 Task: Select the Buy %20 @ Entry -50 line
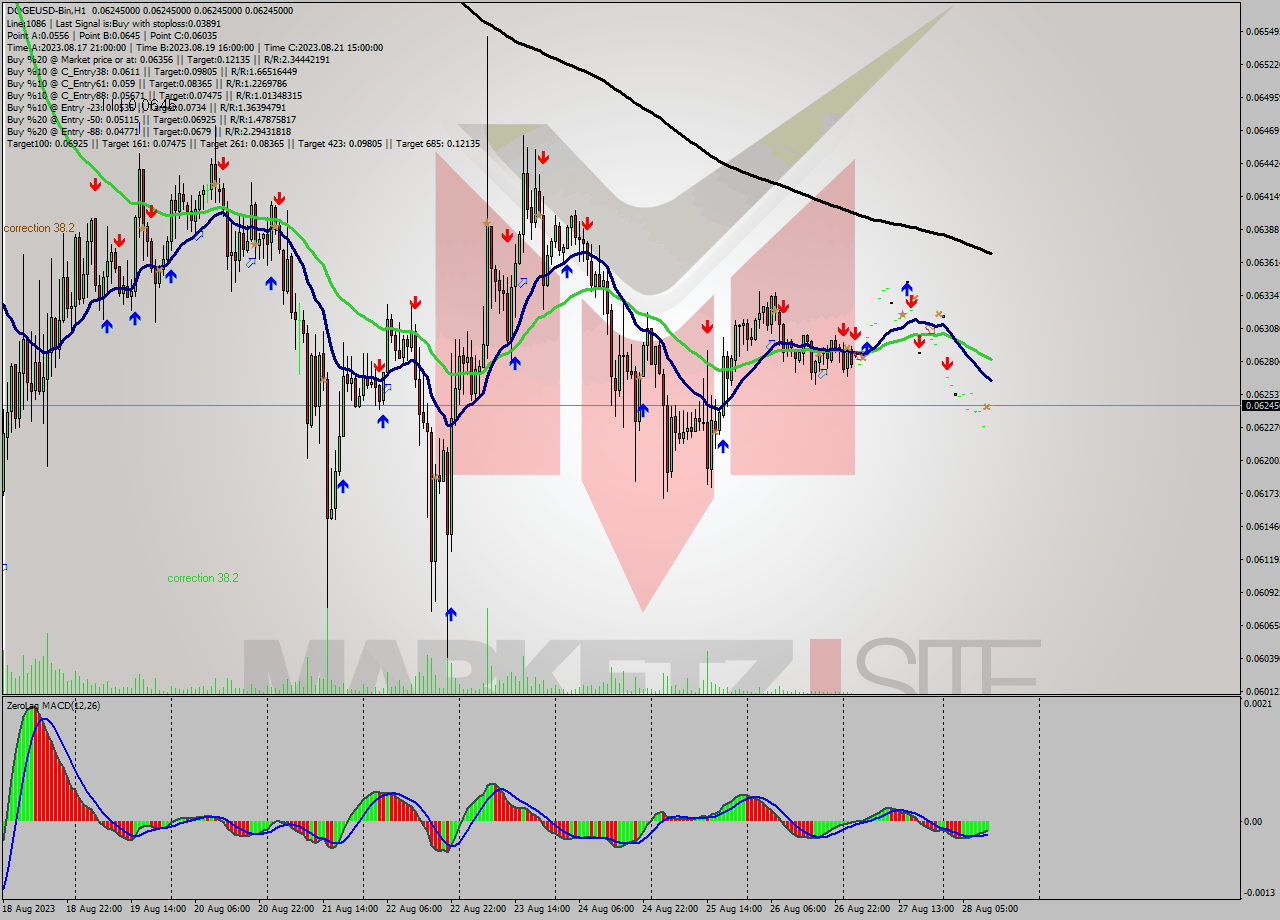[x=151, y=119]
